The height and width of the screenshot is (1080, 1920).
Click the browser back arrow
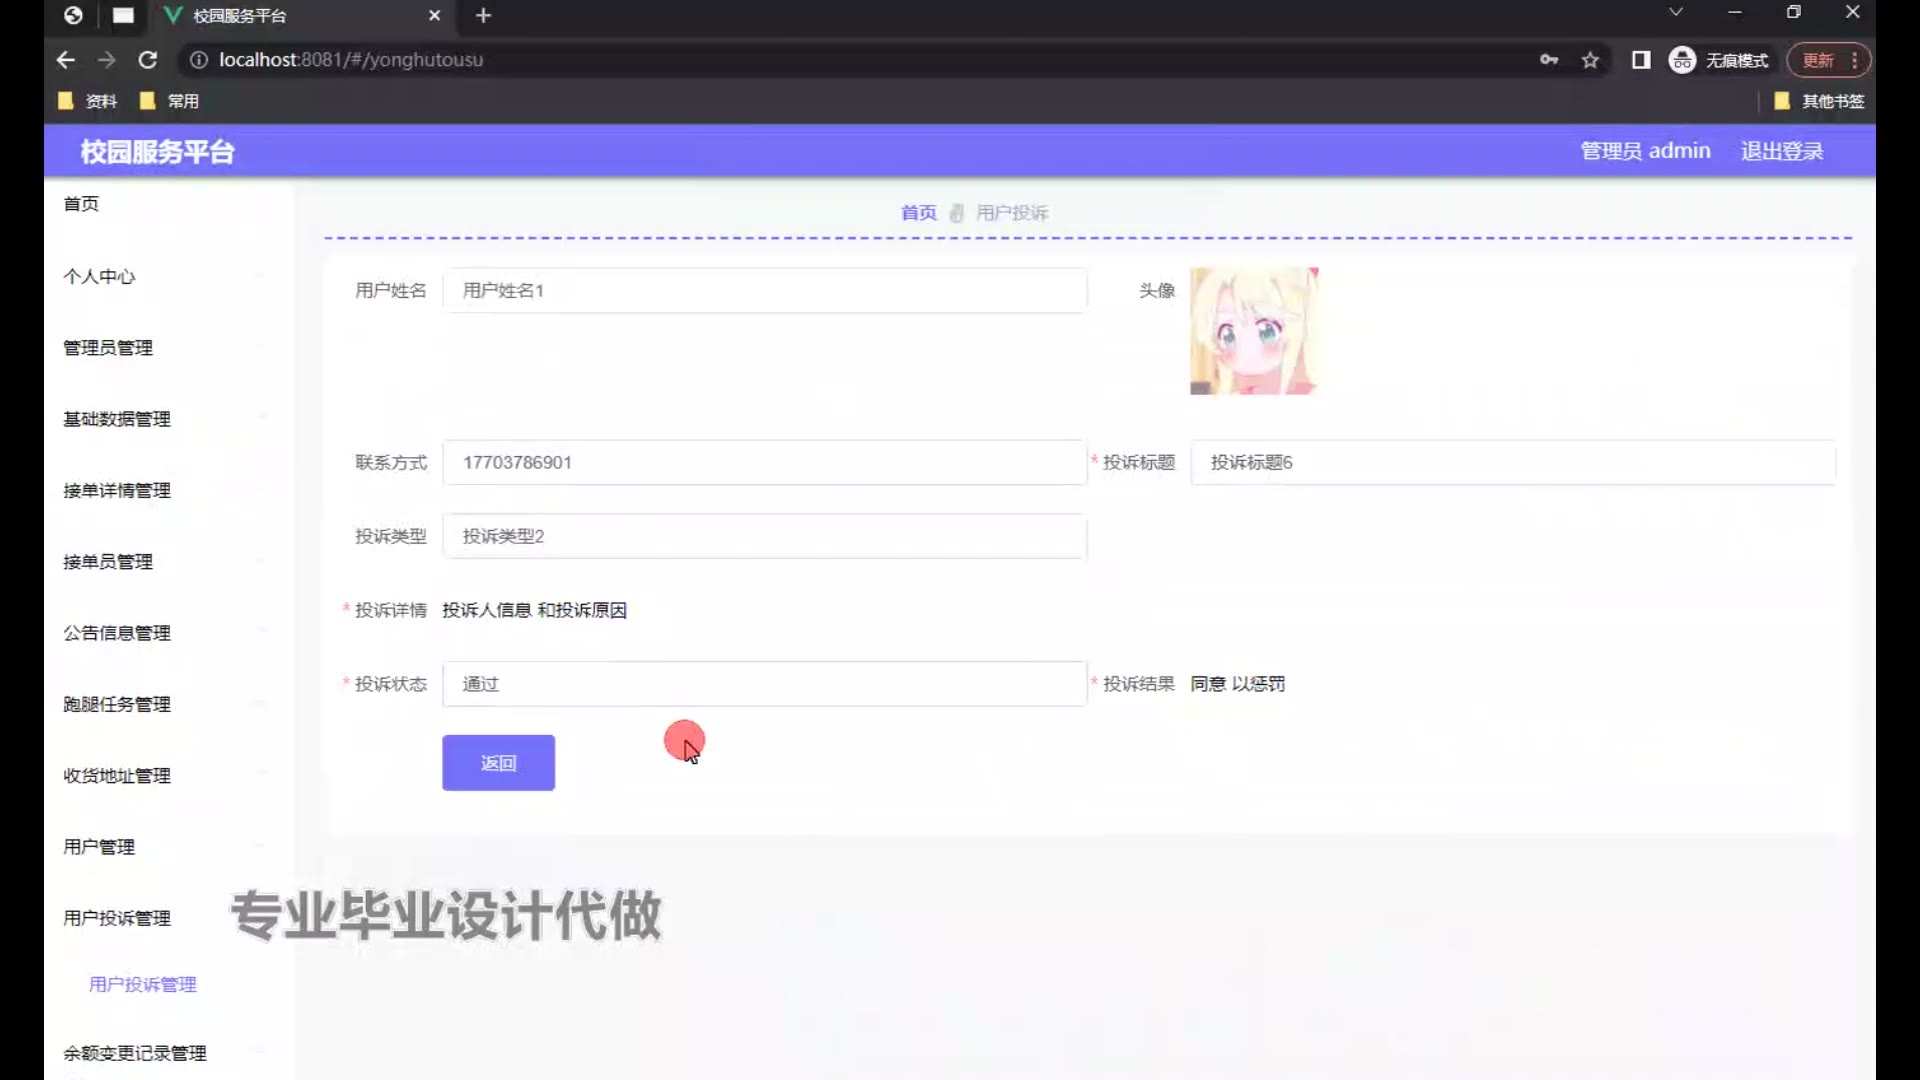coord(66,60)
